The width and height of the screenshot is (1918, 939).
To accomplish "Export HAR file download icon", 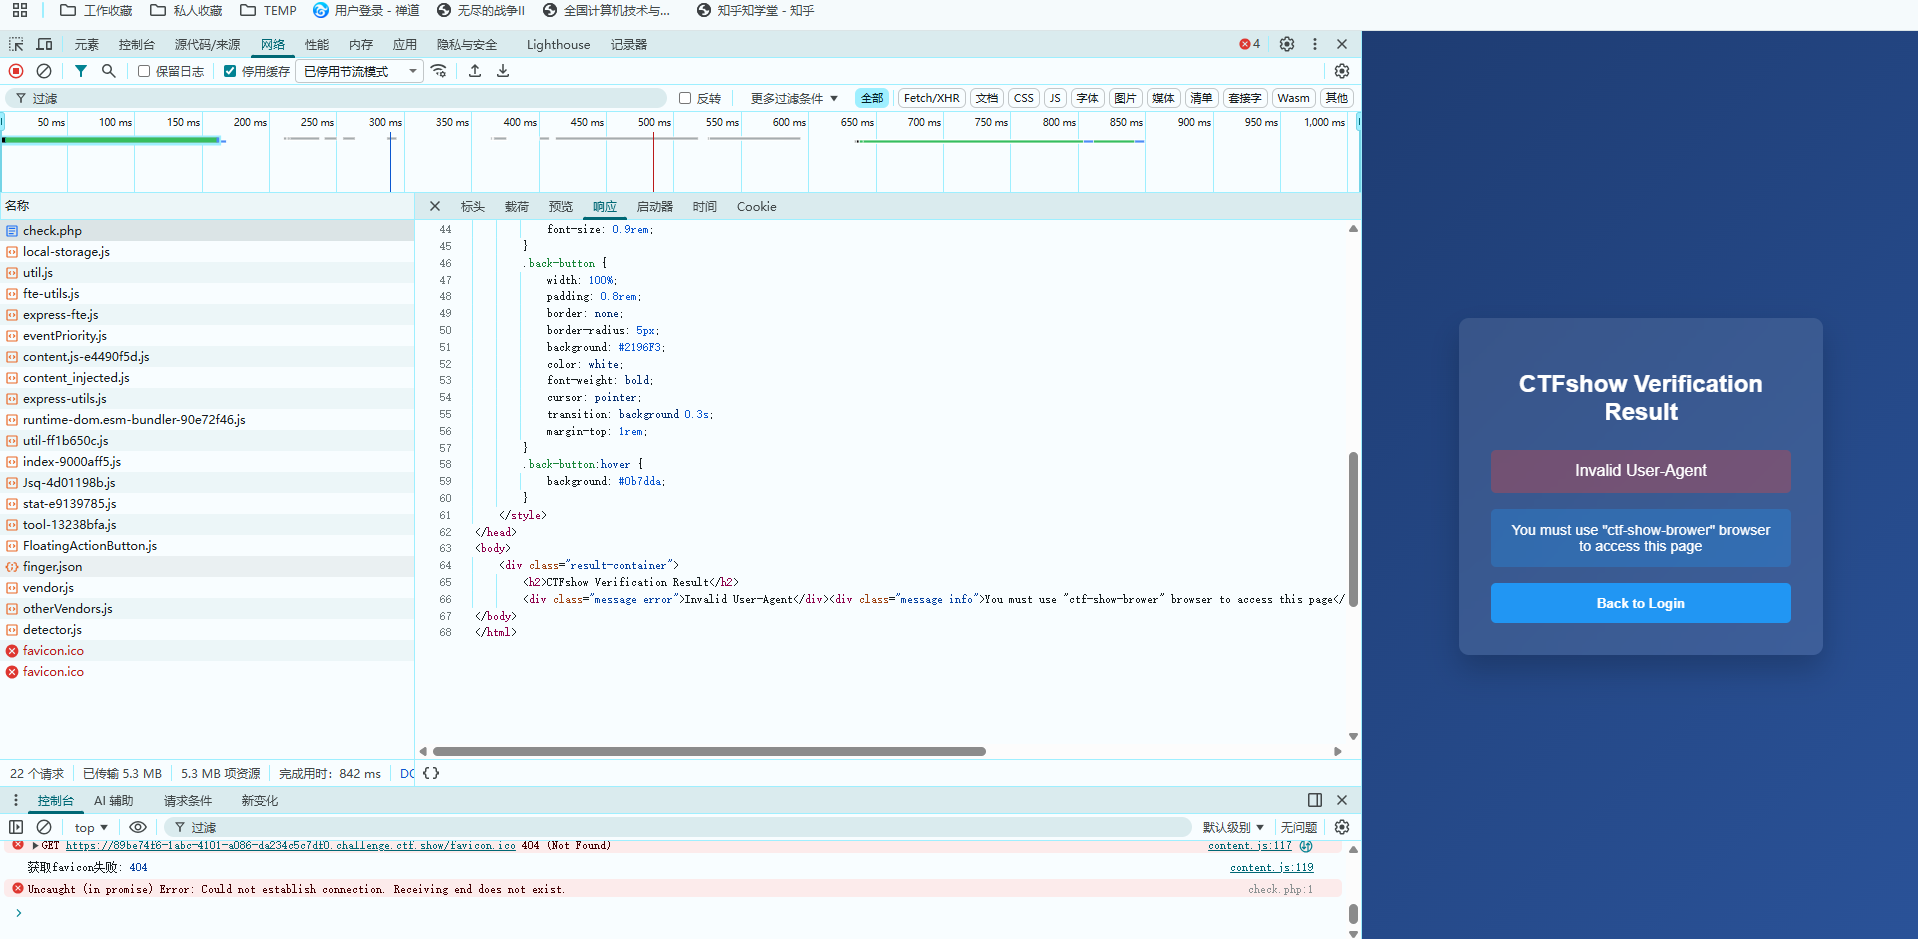I will pyautogui.click(x=503, y=71).
